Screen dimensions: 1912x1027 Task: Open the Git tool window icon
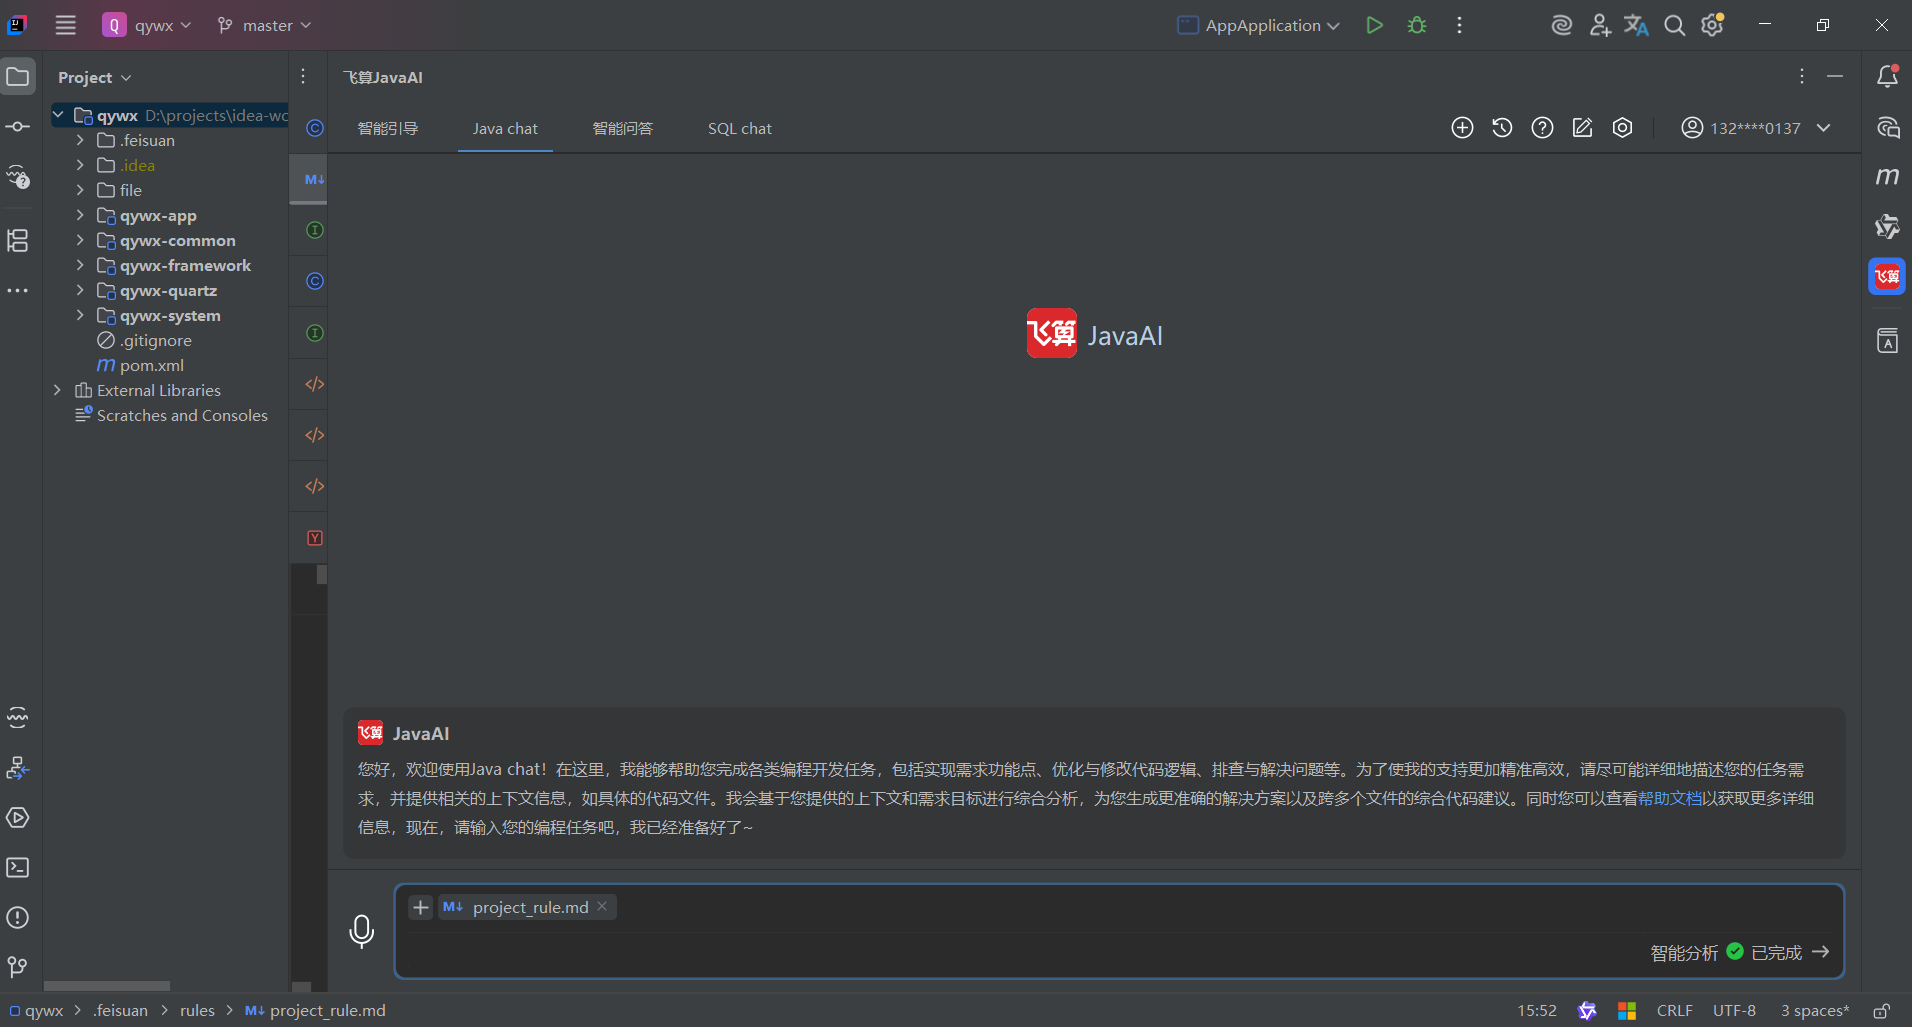18,967
